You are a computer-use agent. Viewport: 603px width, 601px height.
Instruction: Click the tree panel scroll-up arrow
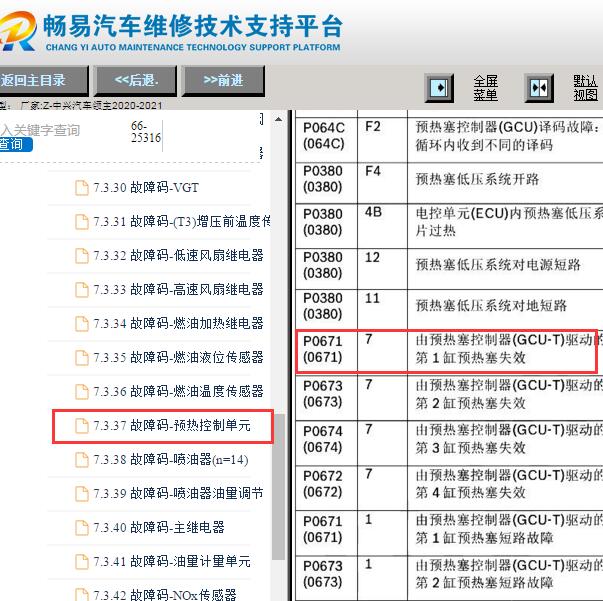[278, 120]
